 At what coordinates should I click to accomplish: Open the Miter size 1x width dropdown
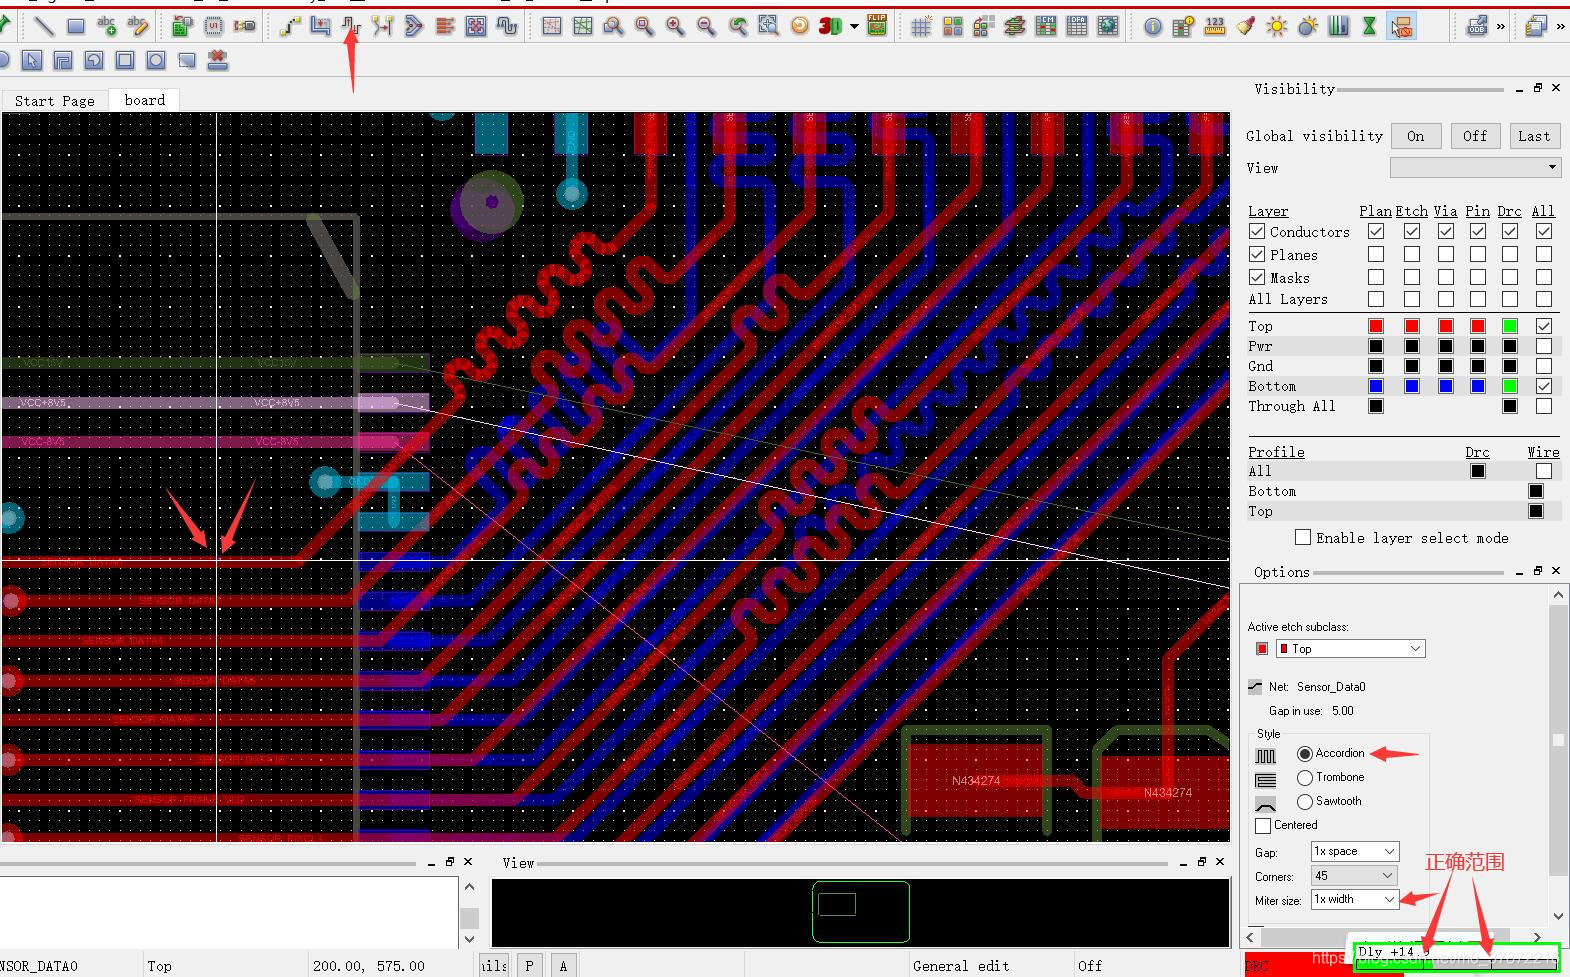tap(1355, 900)
